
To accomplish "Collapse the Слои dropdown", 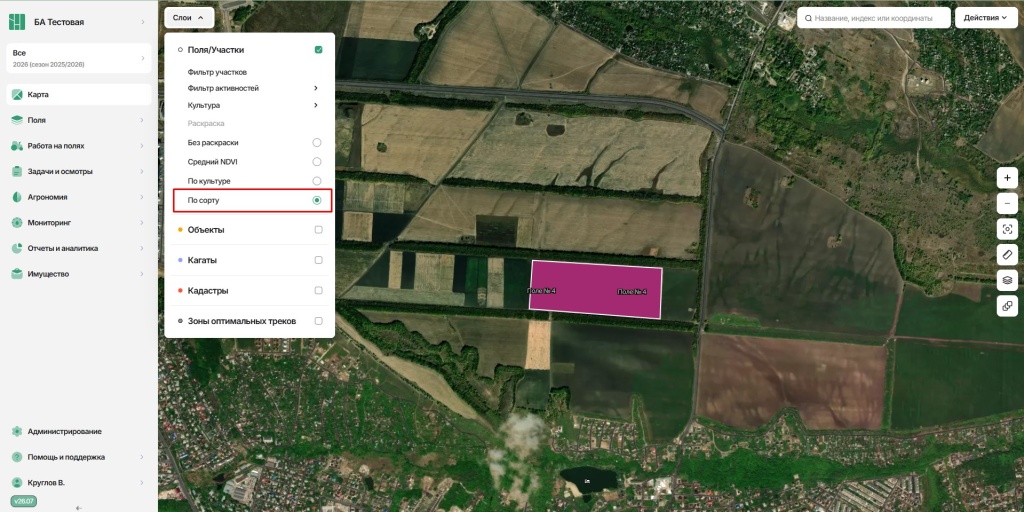I will 189,18.
